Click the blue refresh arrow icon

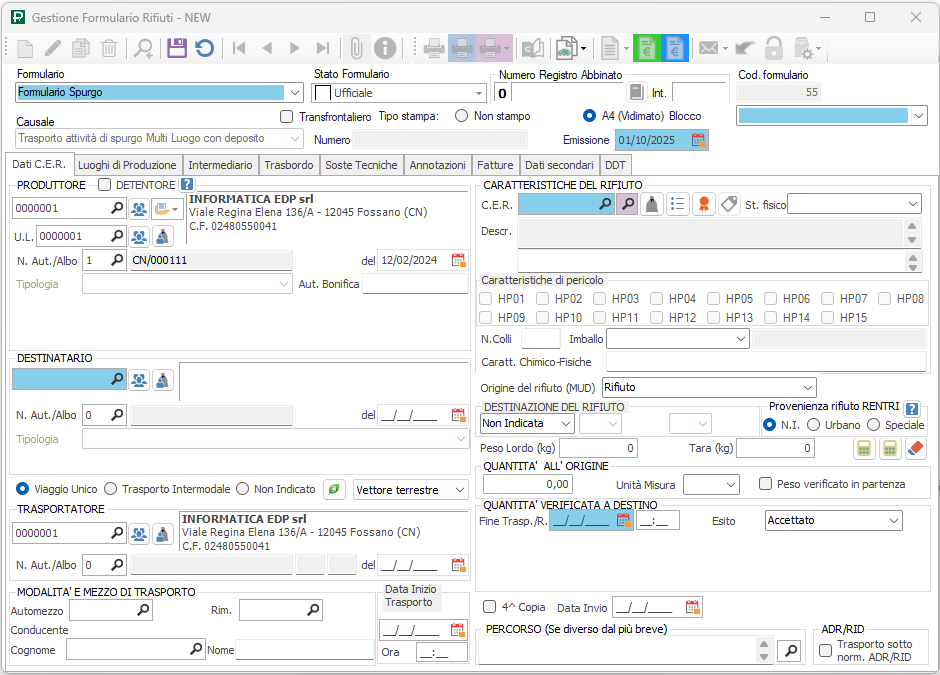204,47
